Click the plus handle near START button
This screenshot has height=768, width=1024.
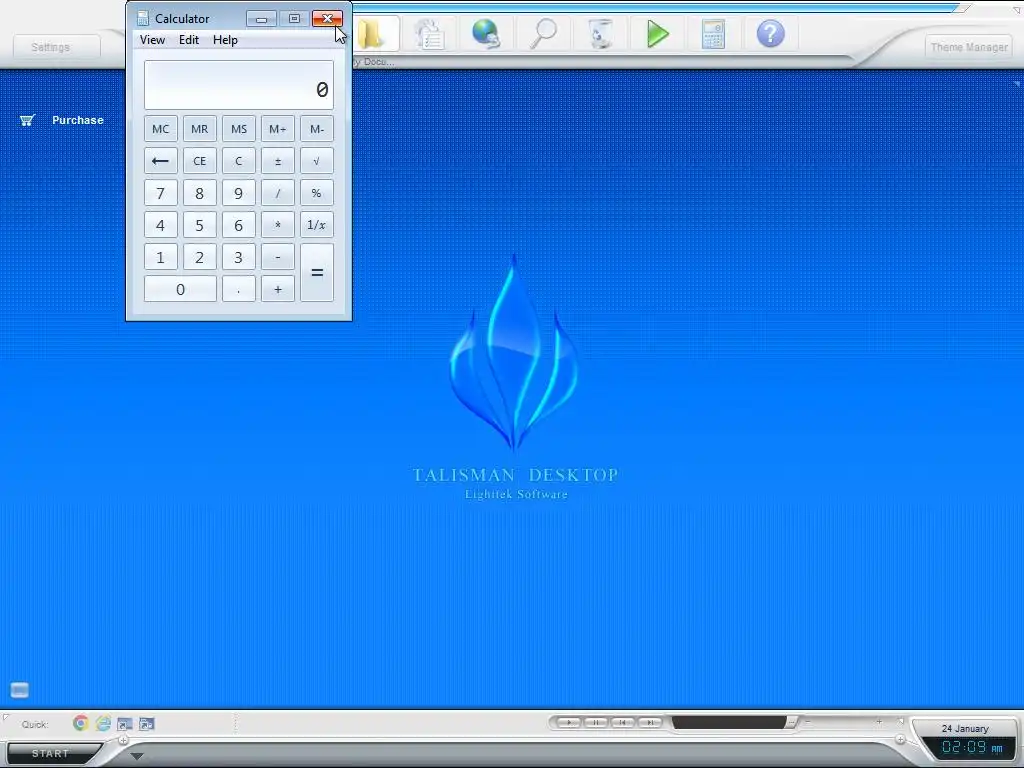click(123, 741)
